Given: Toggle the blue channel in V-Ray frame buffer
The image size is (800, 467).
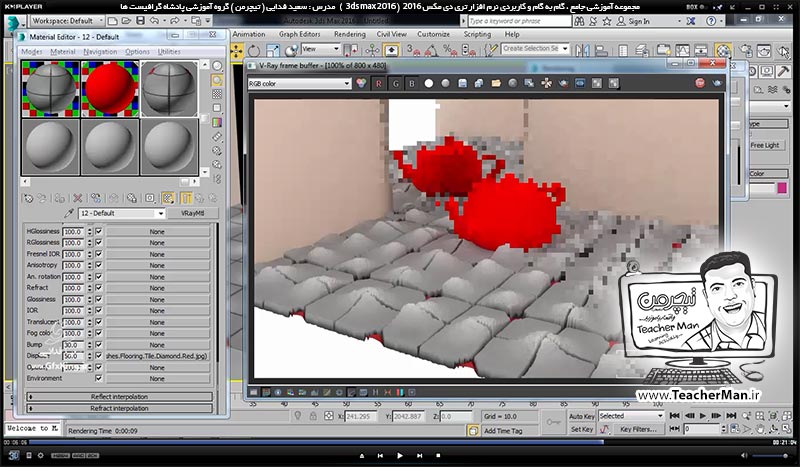Looking at the screenshot, I should (x=412, y=84).
